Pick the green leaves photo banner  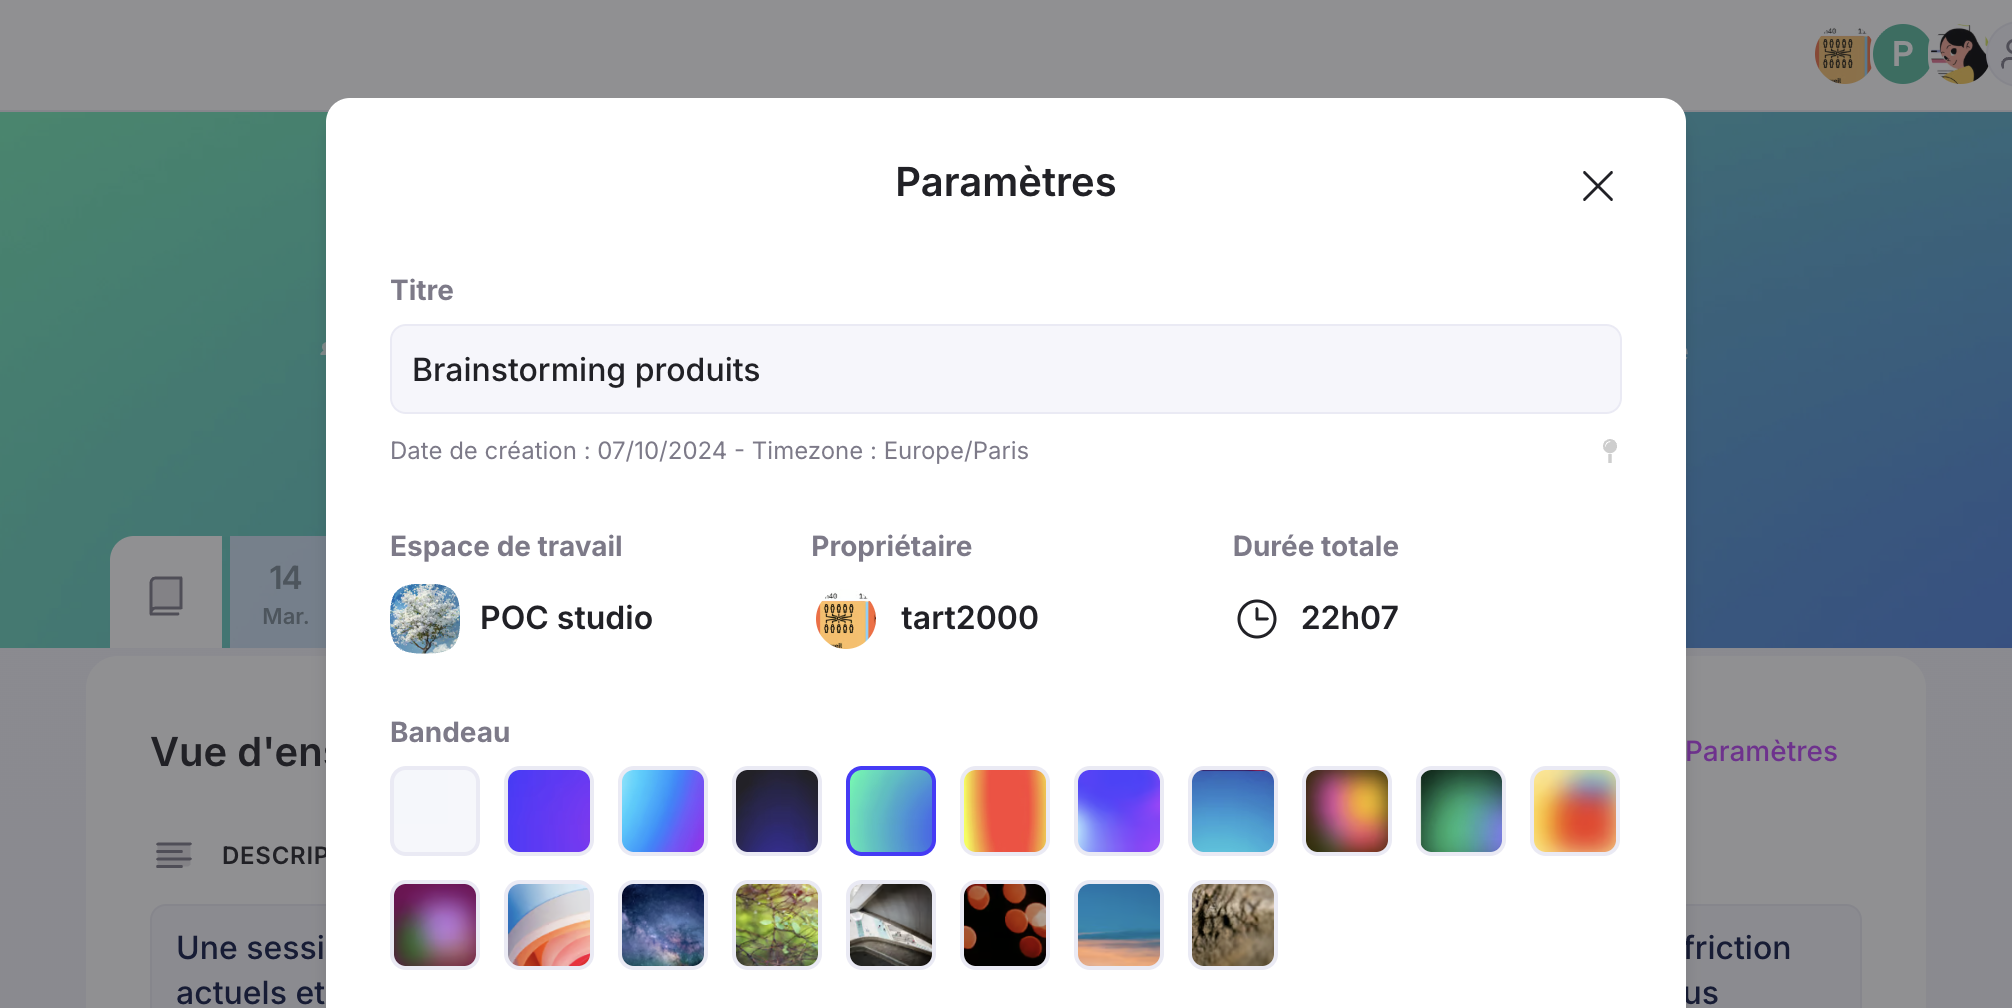pos(777,925)
